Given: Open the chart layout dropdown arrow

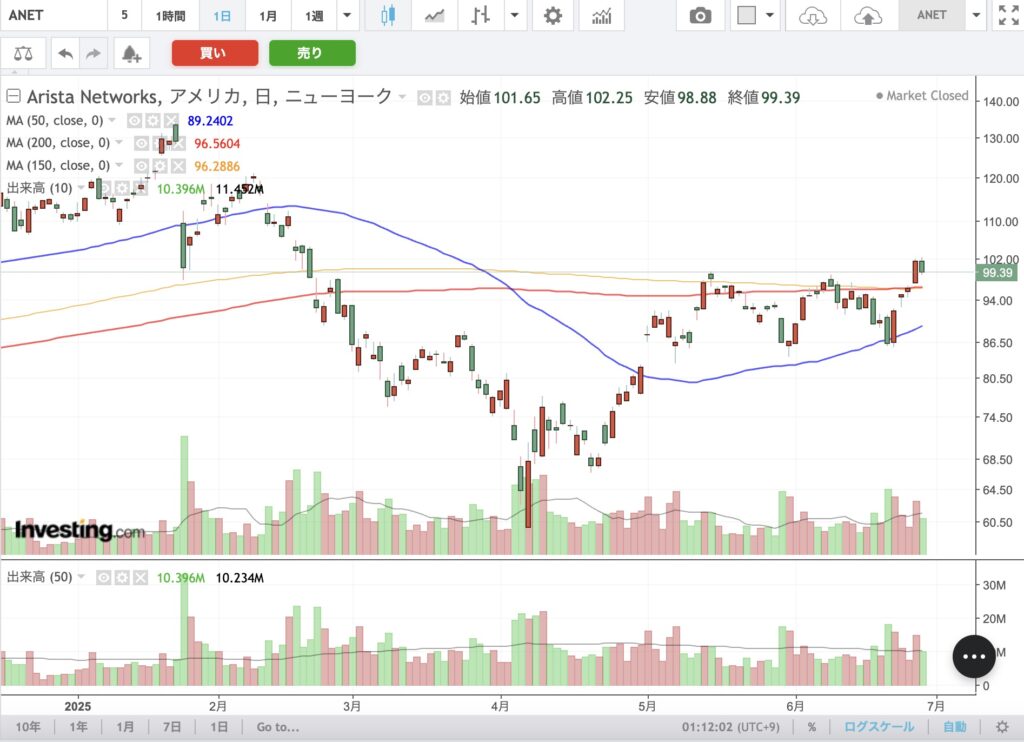Looking at the screenshot, I should [x=770, y=16].
